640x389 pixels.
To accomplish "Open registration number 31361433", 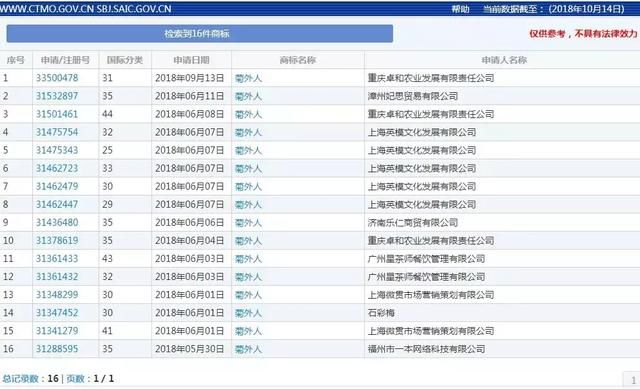I will (57, 258).
